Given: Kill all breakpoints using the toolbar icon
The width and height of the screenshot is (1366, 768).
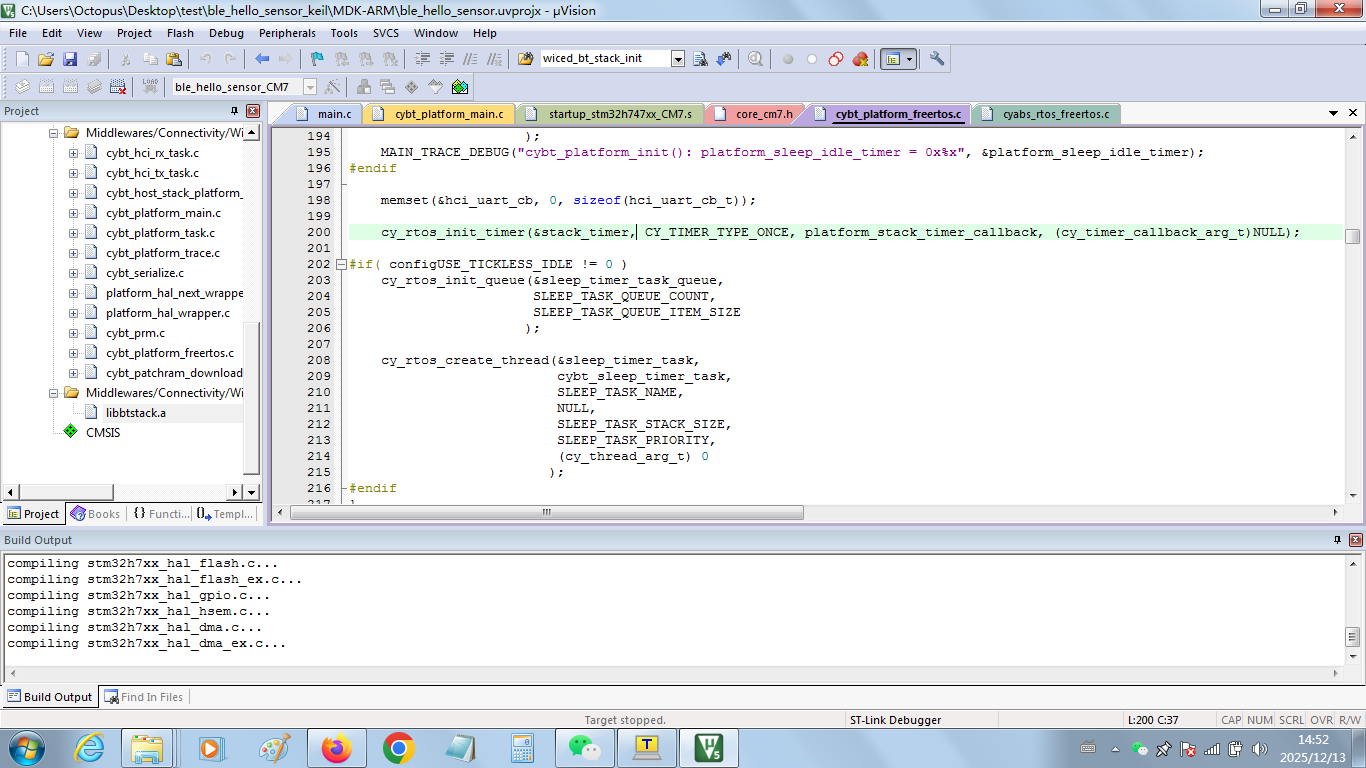Looking at the screenshot, I should point(860,59).
